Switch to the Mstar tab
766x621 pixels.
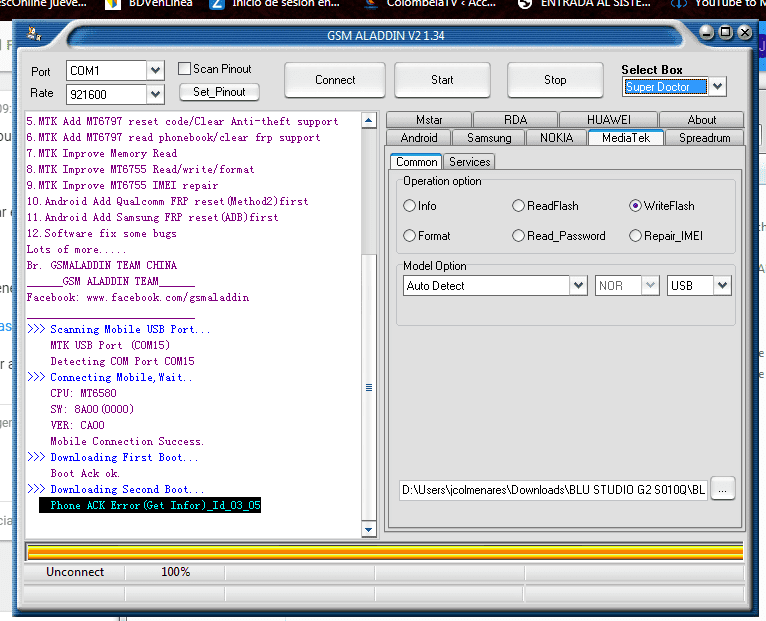pos(429,120)
